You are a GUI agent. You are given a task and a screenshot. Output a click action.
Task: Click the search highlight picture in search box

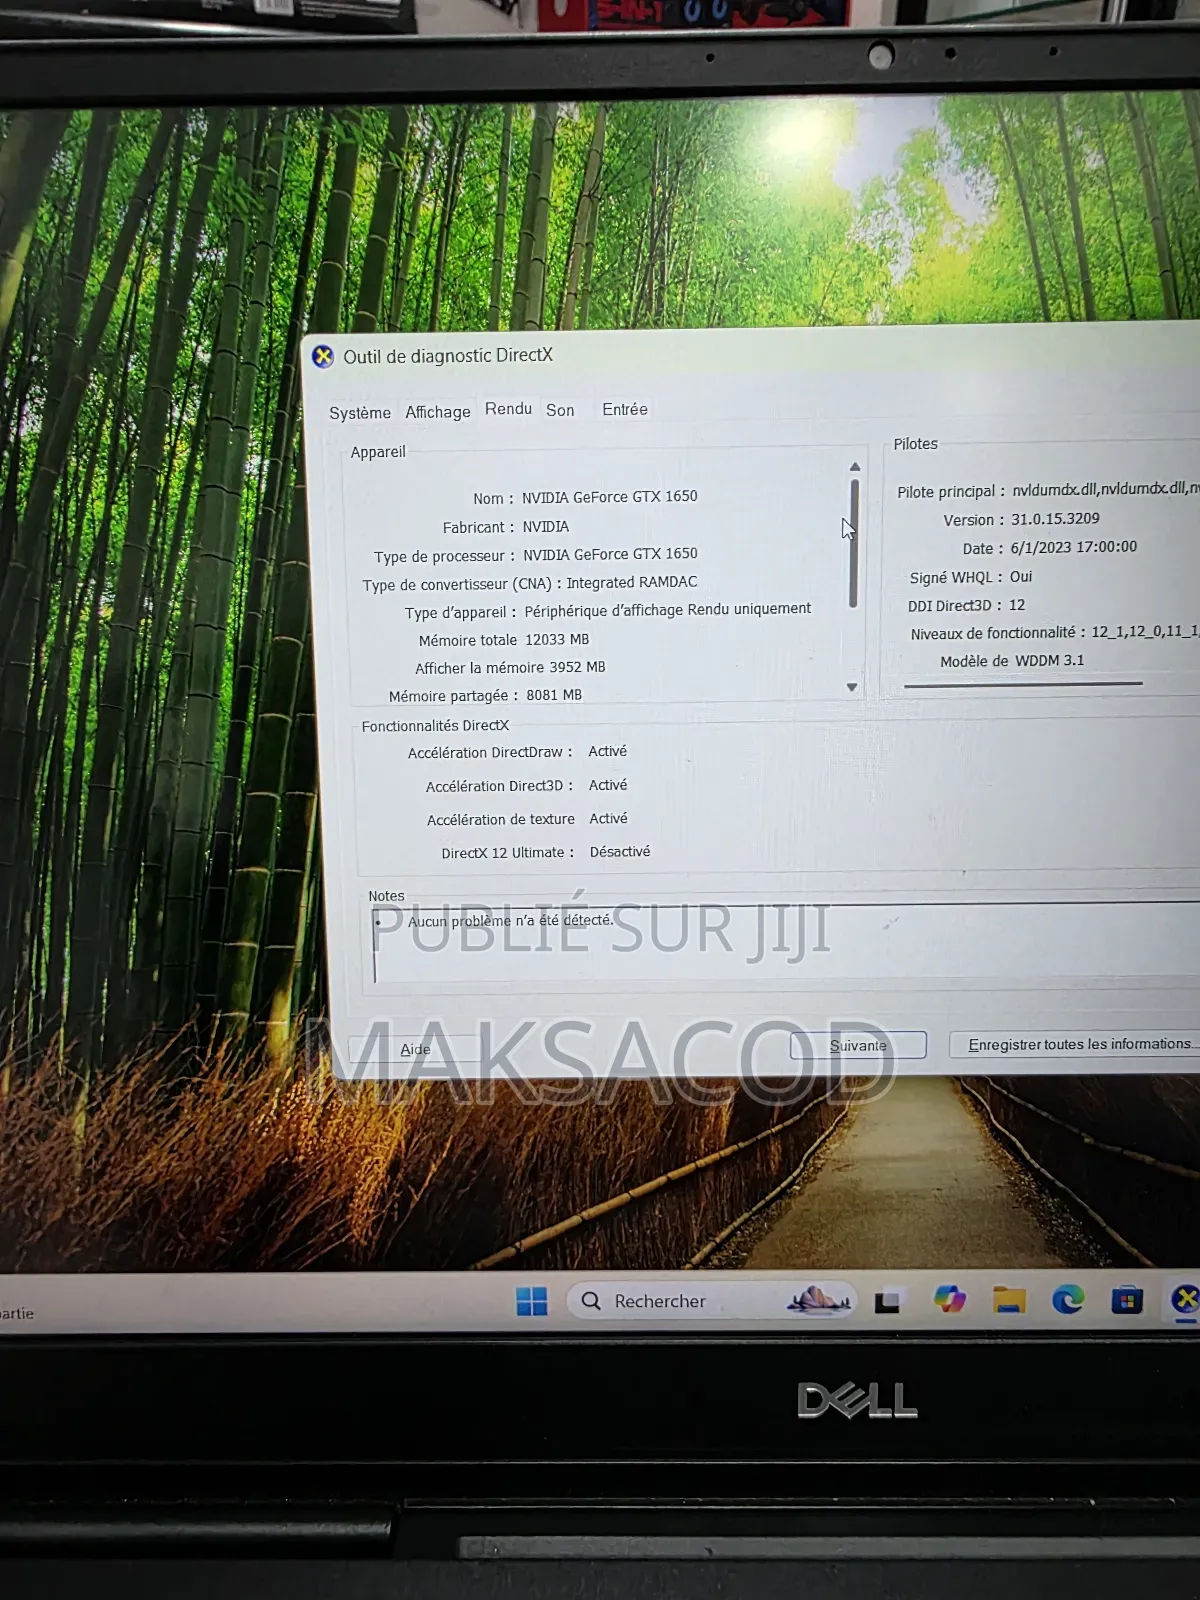pyautogui.click(x=819, y=1299)
